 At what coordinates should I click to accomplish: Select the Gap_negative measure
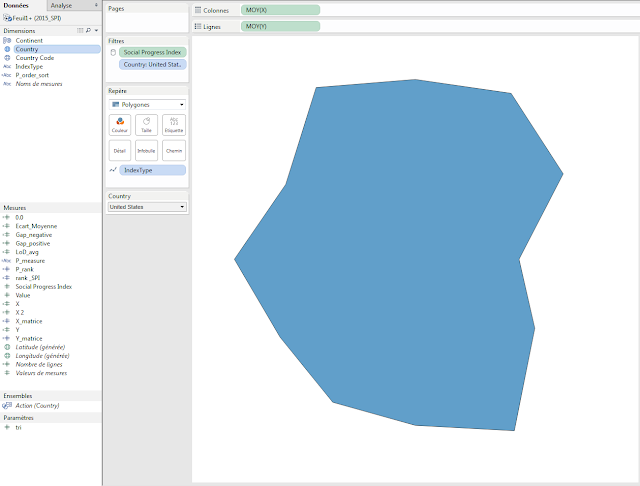(x=33, y=235)
